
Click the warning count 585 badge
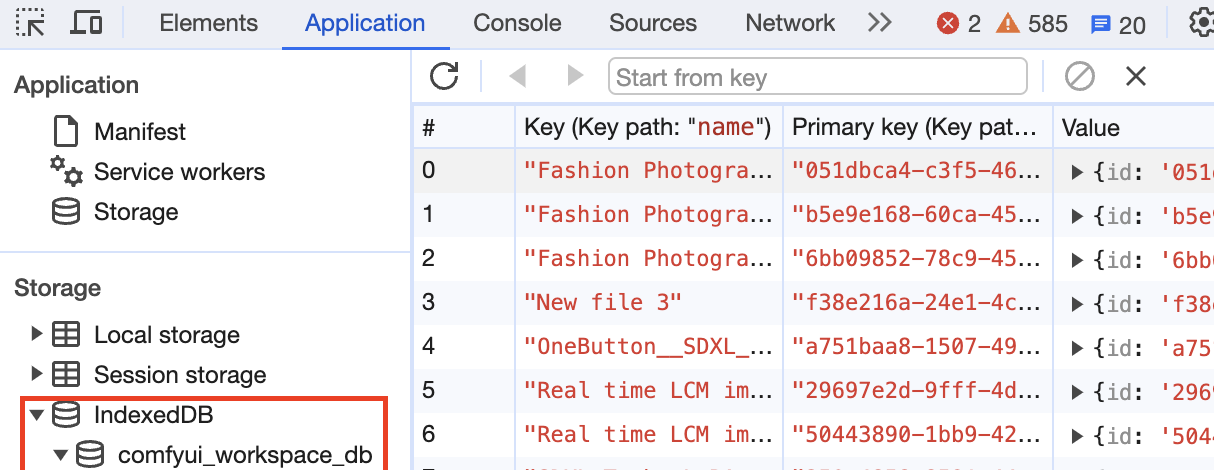[x=1032, y=24]
